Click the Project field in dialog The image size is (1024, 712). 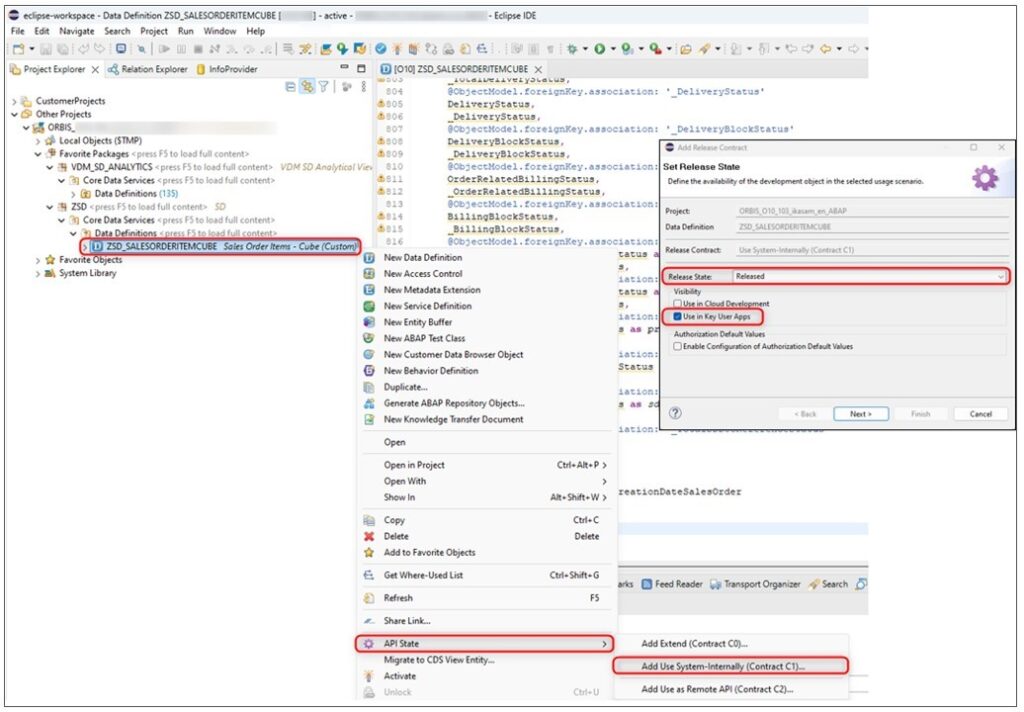[872, 212]
